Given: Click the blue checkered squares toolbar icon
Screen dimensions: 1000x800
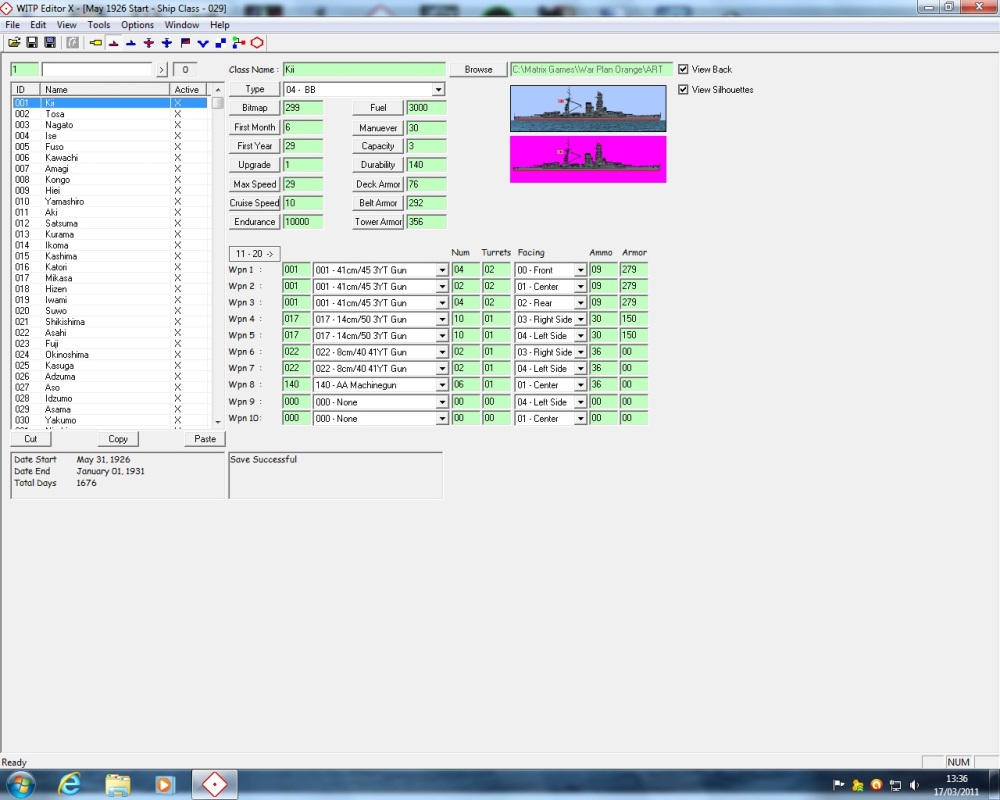Looking at the screenshot, I should pos(221,43).
